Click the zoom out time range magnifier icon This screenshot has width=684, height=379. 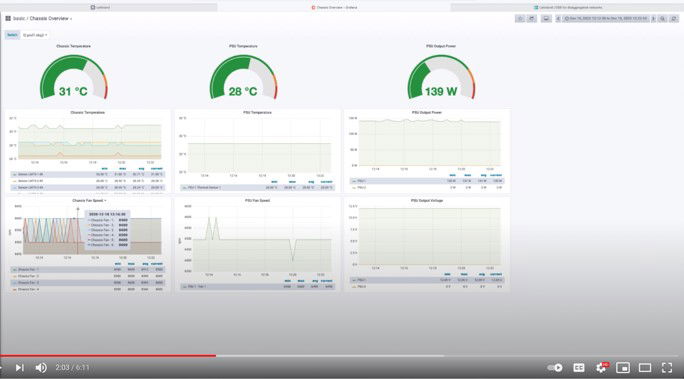click(x=663, y=19)
